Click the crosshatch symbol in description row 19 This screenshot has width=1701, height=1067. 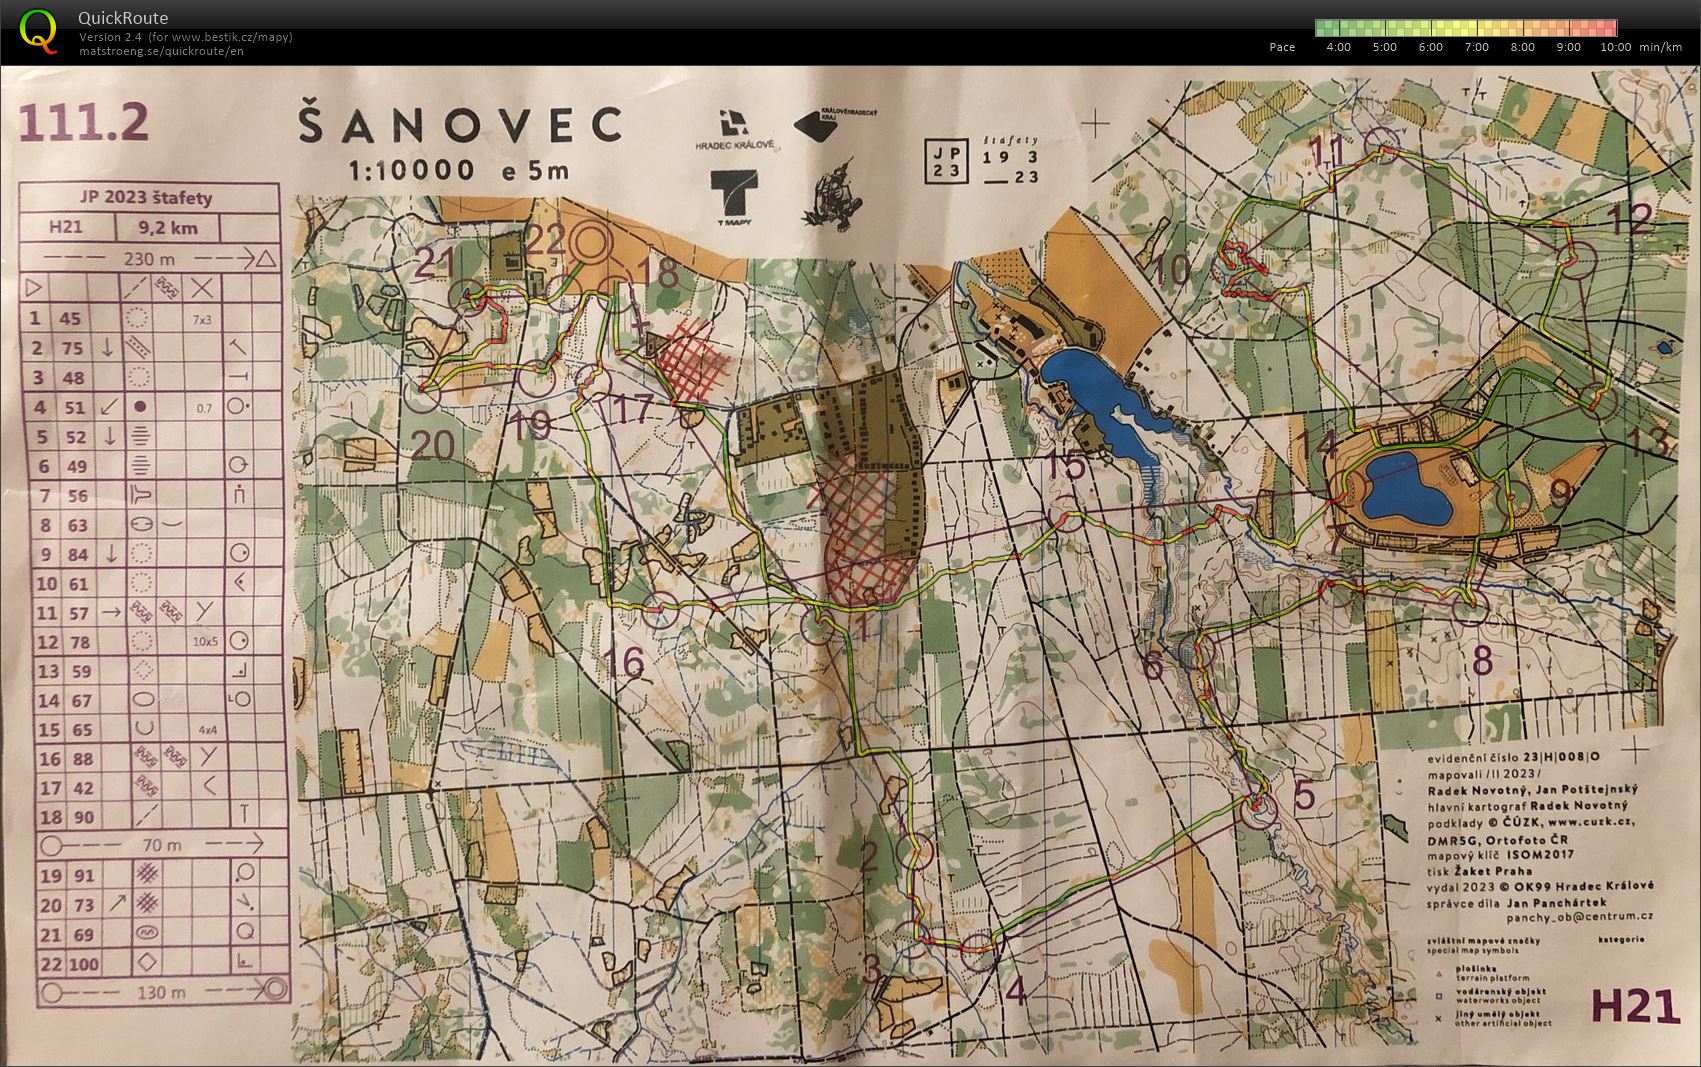pyautogui.click(x=148, y=875)
